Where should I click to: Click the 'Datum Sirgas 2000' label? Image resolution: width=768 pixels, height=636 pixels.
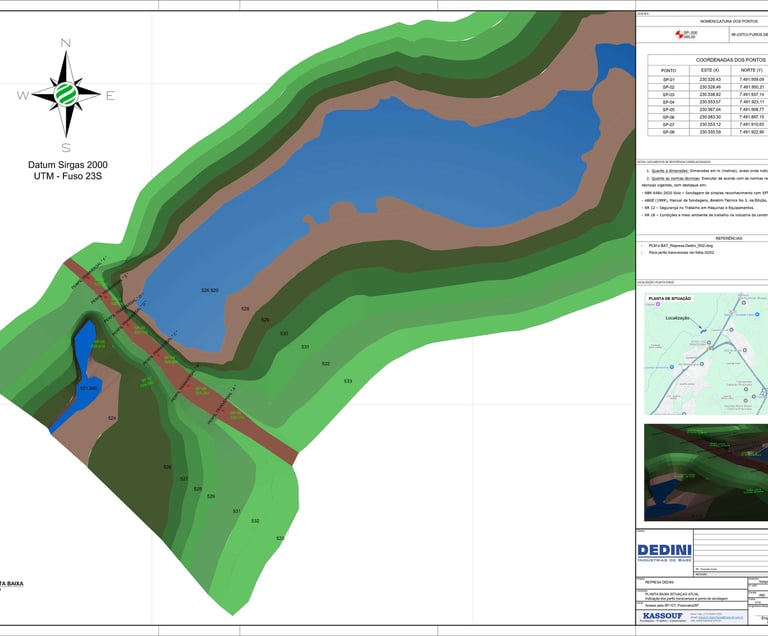coord(68,165)
